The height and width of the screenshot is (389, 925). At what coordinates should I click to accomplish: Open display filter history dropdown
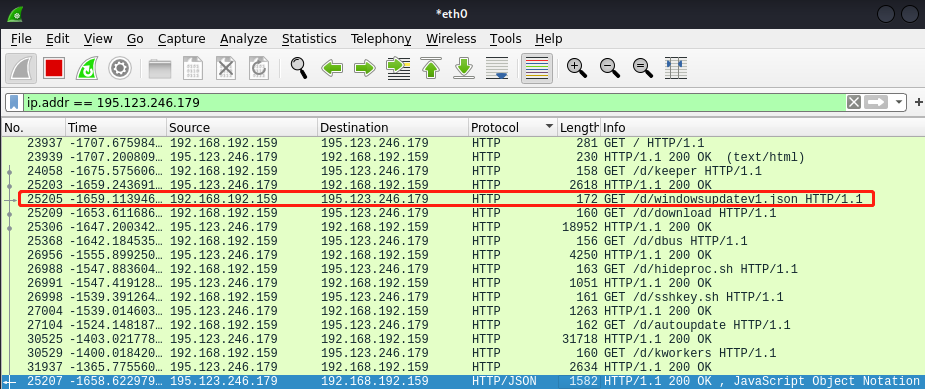[x=899, y=103]
